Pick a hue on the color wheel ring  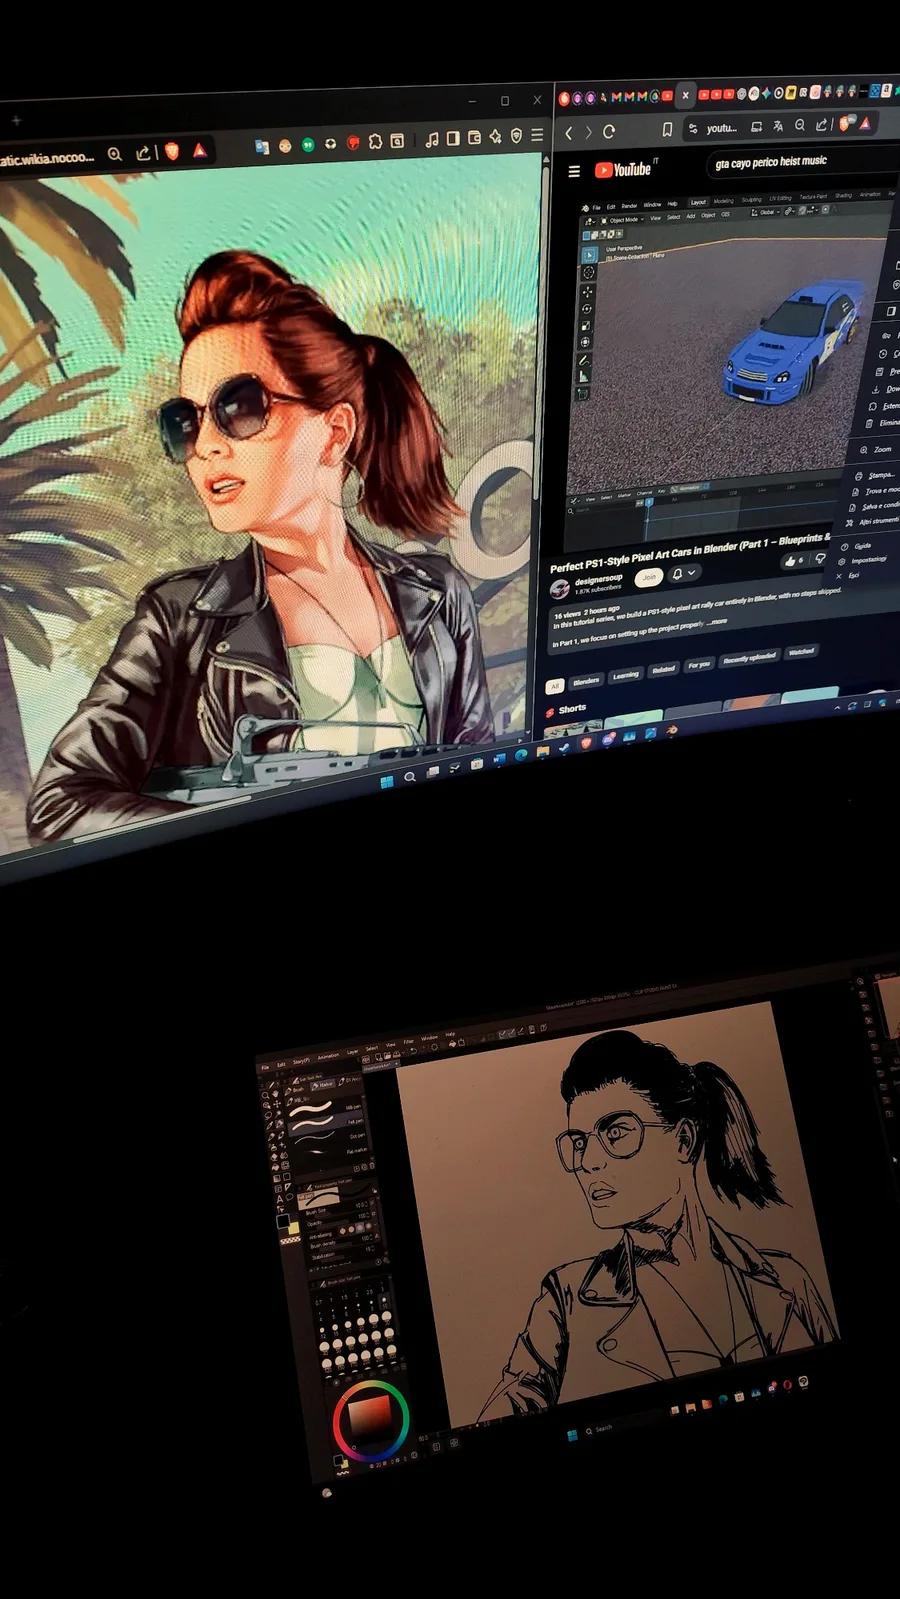point(371,1420)
